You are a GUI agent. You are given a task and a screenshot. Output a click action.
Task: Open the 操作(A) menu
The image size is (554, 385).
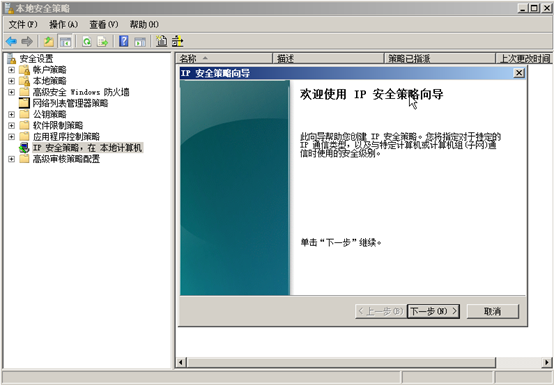(x=63, y=24)
